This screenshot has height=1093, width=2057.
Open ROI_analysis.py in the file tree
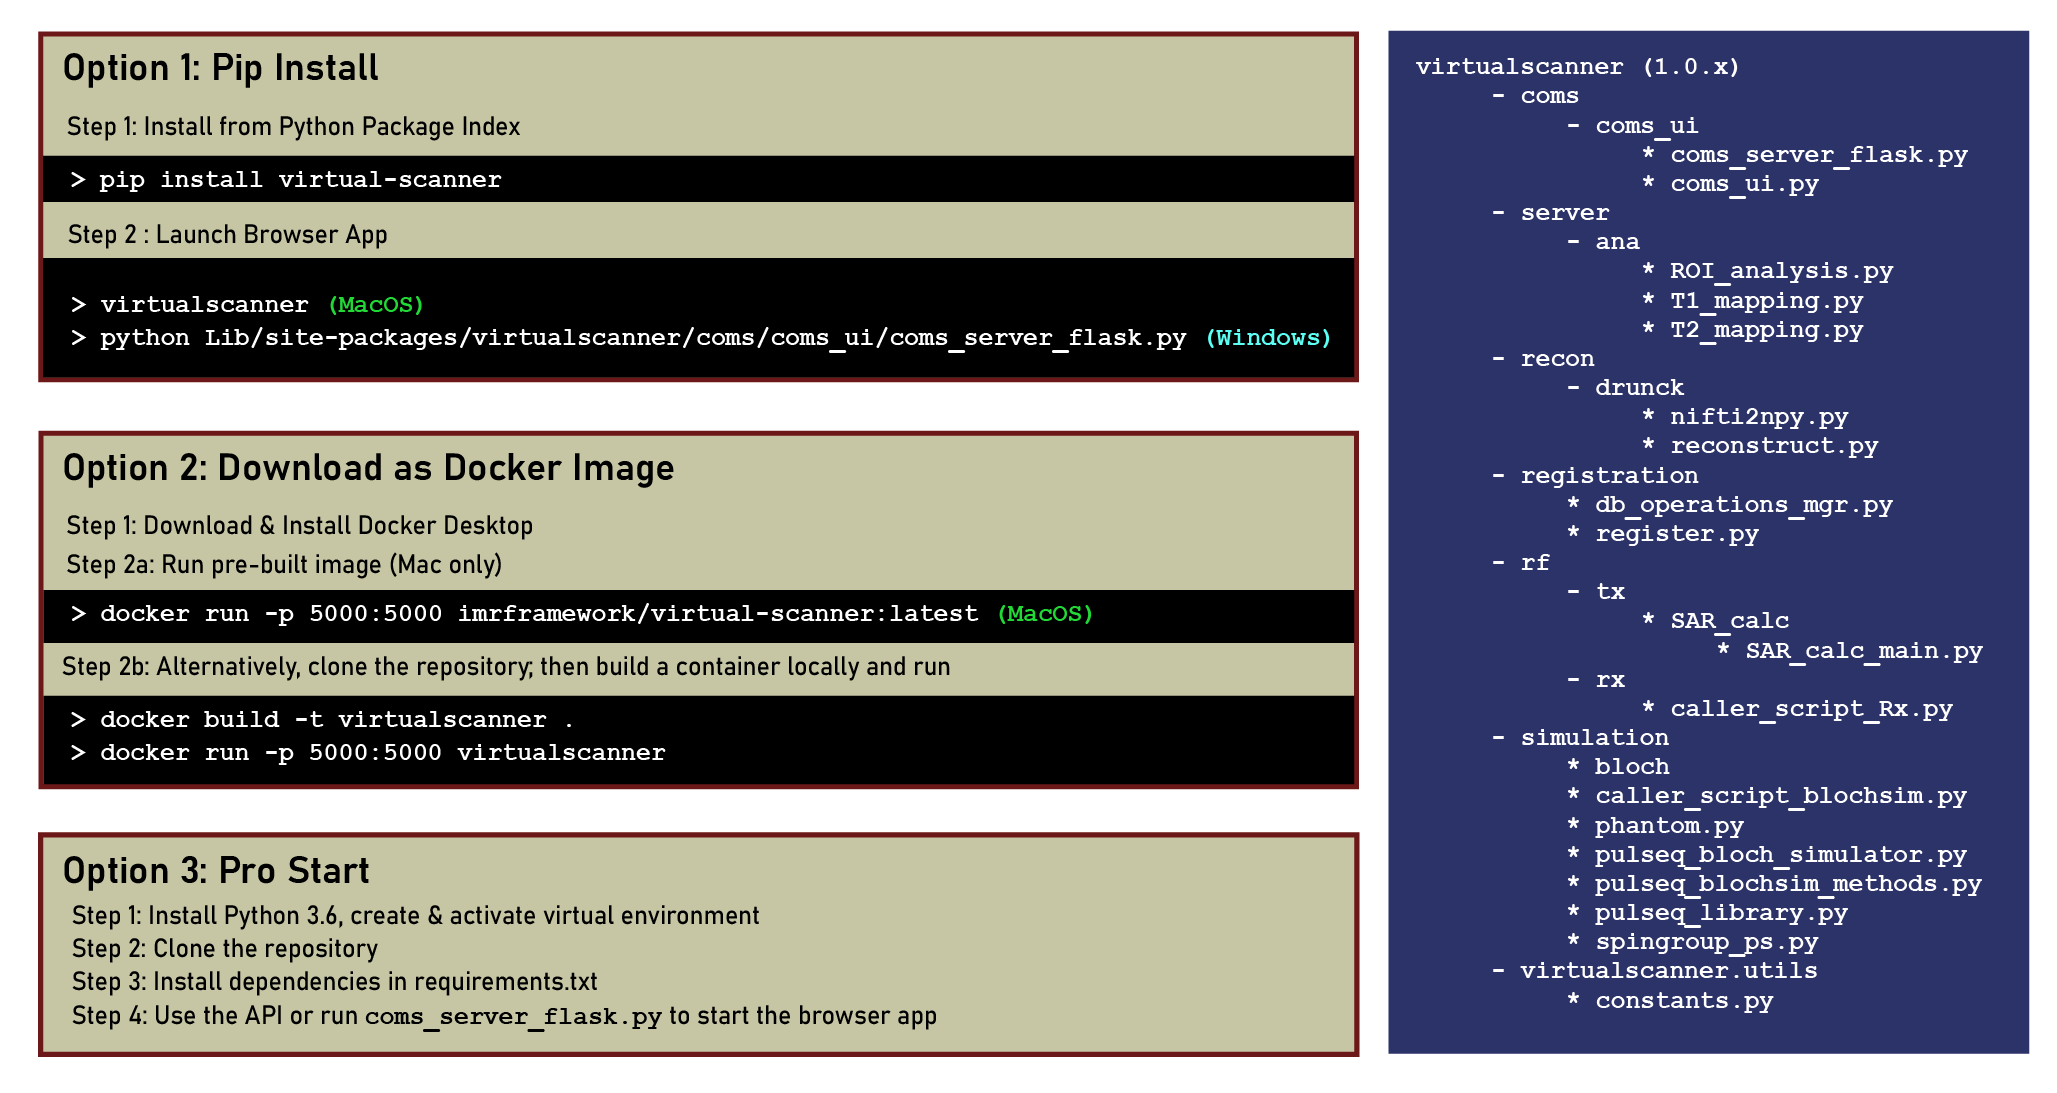(1781, 271)
